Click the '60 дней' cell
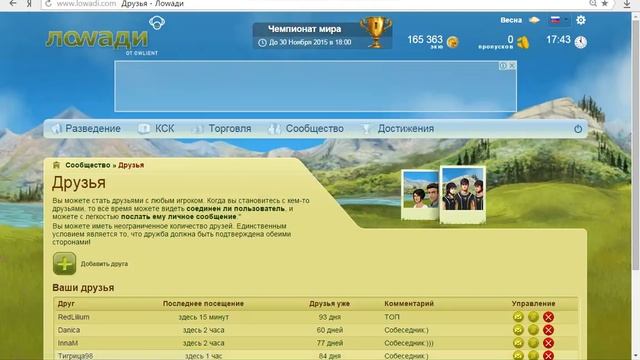Screen dimensions: 640x360 329,330
